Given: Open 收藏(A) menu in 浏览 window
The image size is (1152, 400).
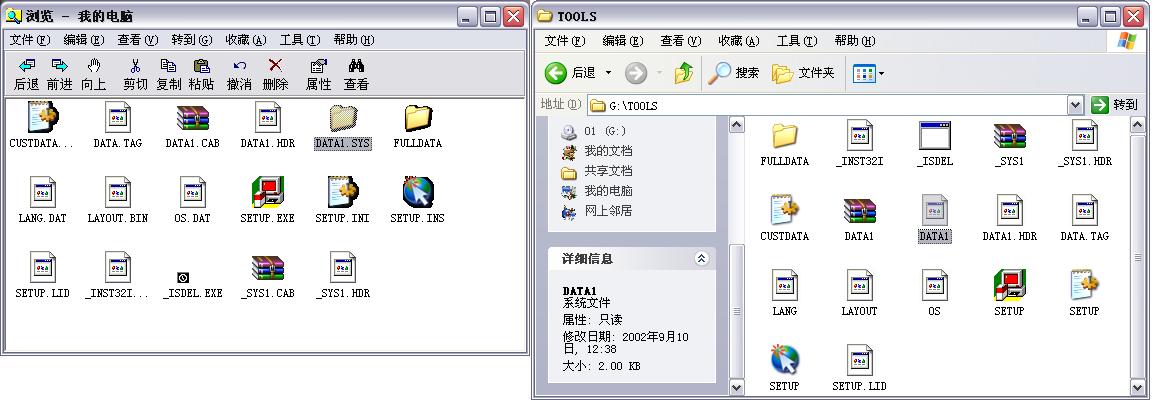Looking at the screenshot, I should [246, 40].
